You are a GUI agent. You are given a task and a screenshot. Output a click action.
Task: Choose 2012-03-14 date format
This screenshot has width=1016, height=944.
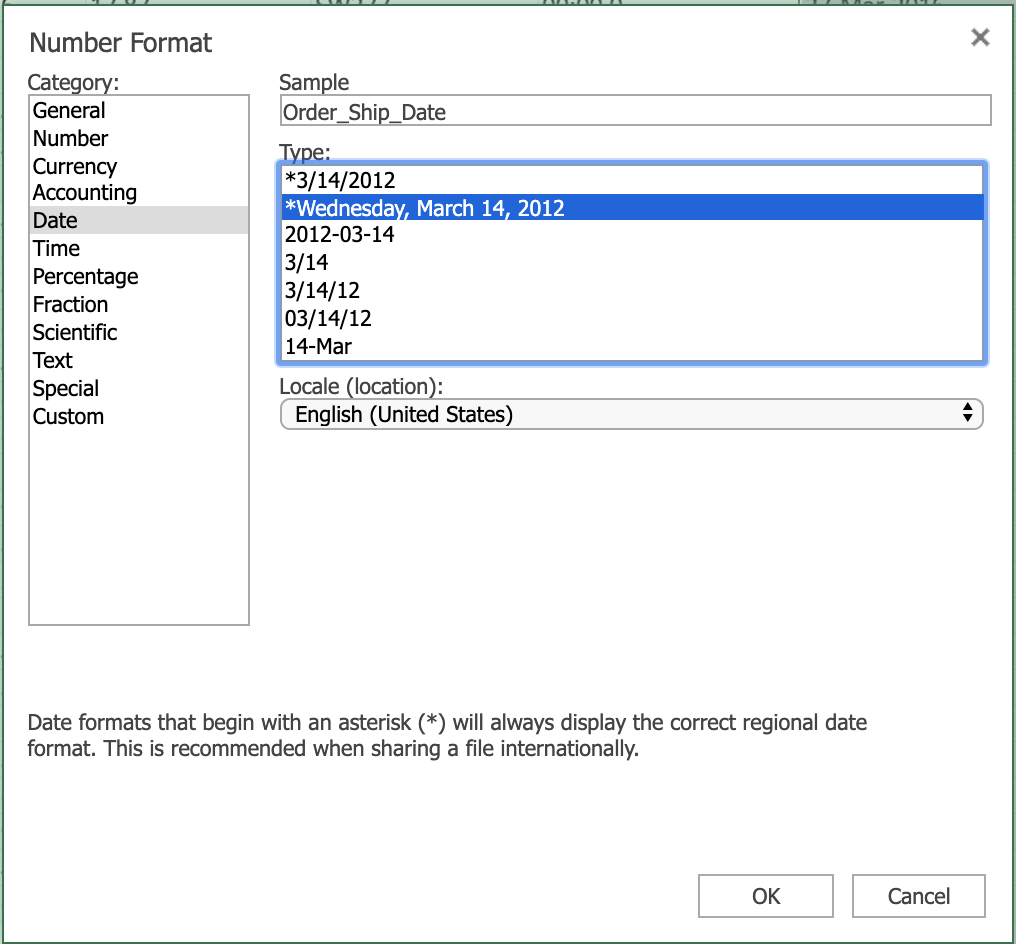pos(340,235)
